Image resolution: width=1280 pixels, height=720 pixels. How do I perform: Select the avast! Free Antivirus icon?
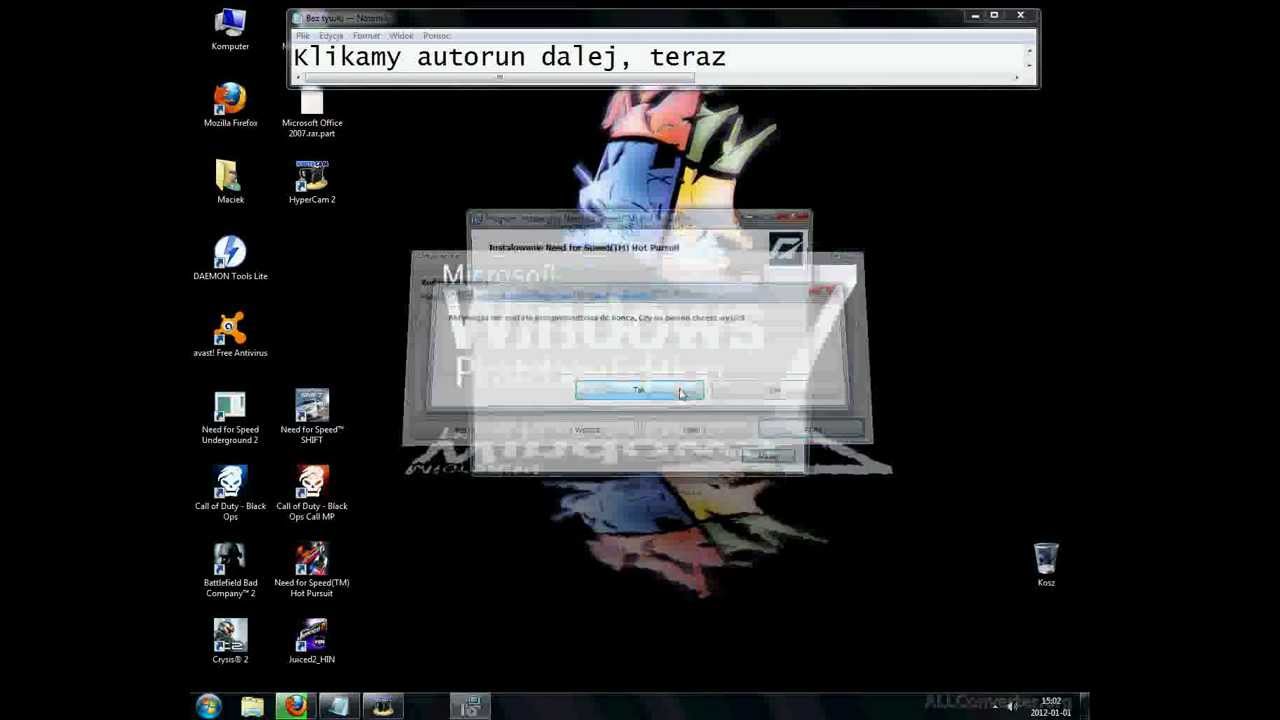230,335
